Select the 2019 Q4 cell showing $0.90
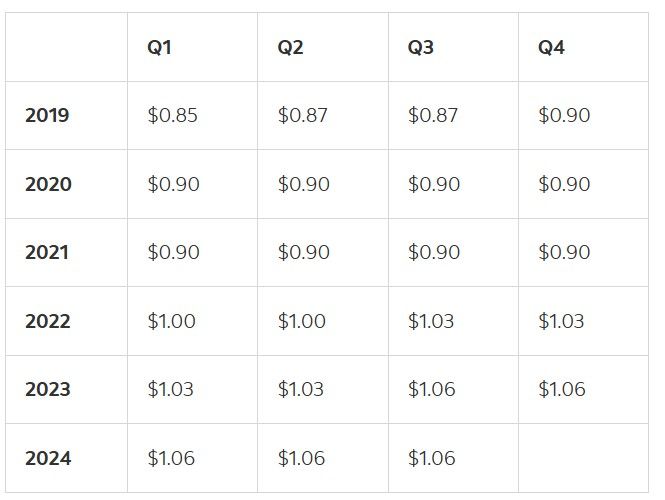 click(x=564, y=115)
